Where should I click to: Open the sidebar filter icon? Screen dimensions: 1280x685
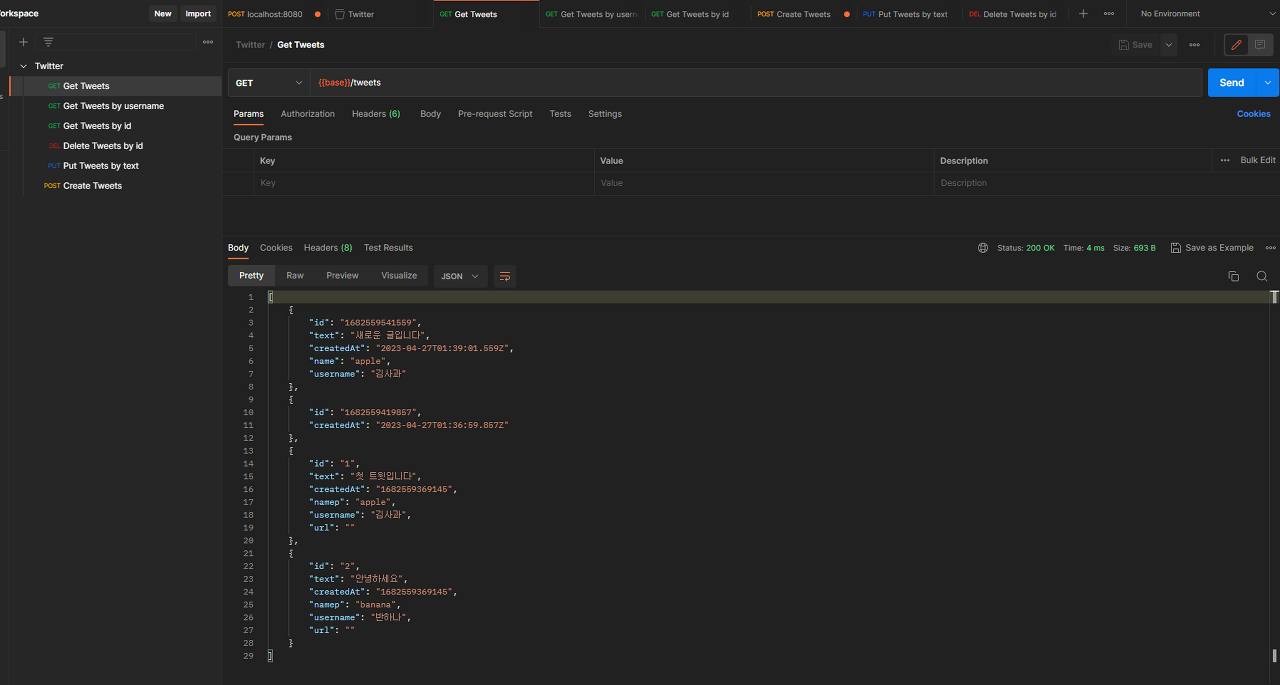[48, 42]
